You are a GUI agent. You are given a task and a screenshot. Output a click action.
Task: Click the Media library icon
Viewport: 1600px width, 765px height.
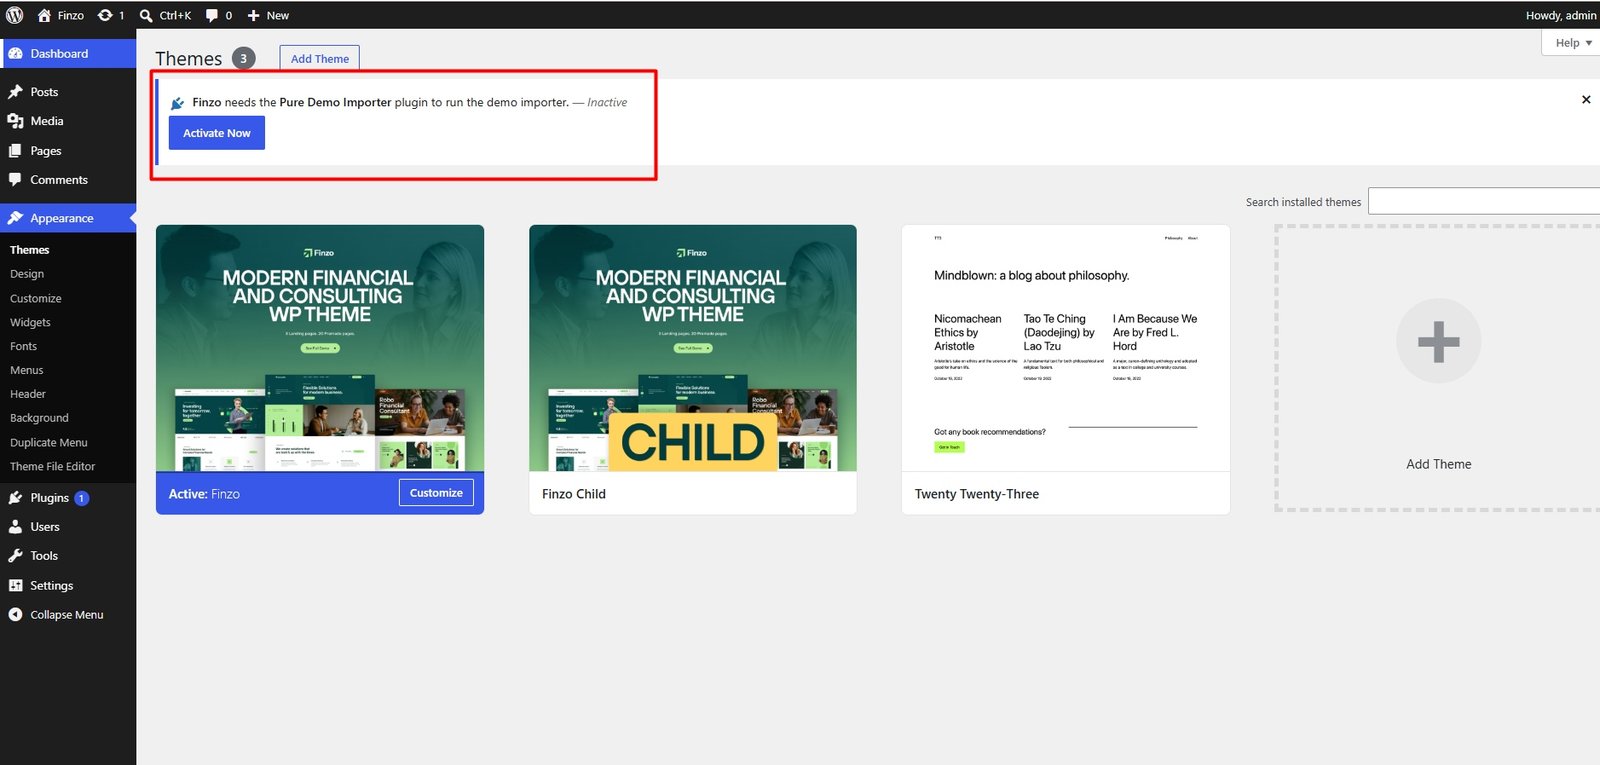[15, 121]
